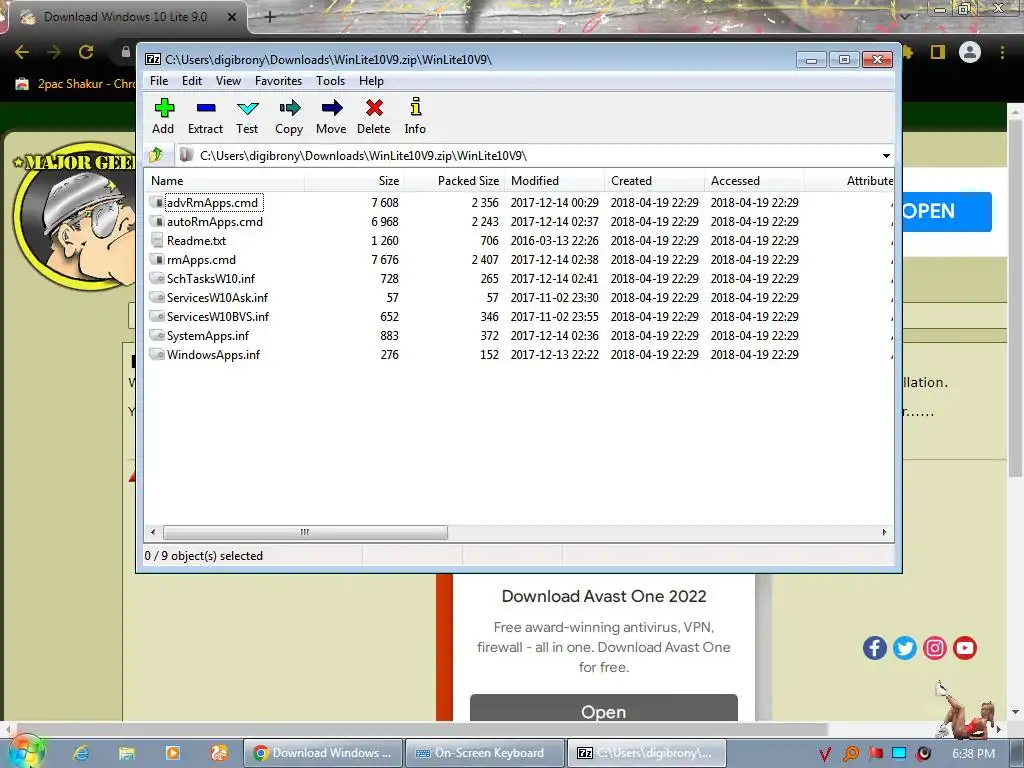Image resolution: width=1024 pixels, height=768 pixels.
Task: Open a new Chrome tab
Action: click(x=270, y=17)
